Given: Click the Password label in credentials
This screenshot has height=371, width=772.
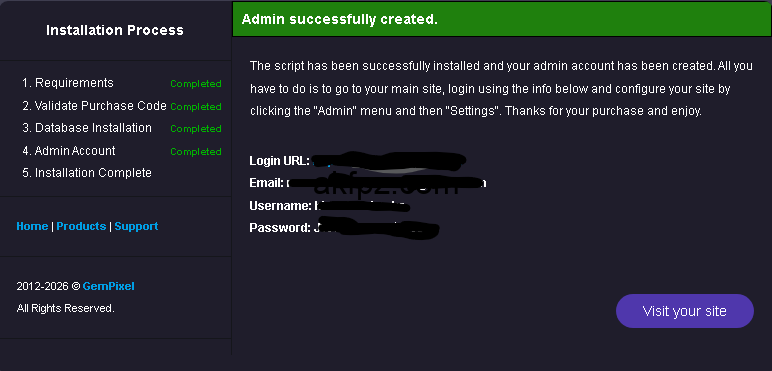Looking at the screenshot, I should click(280, 228).
